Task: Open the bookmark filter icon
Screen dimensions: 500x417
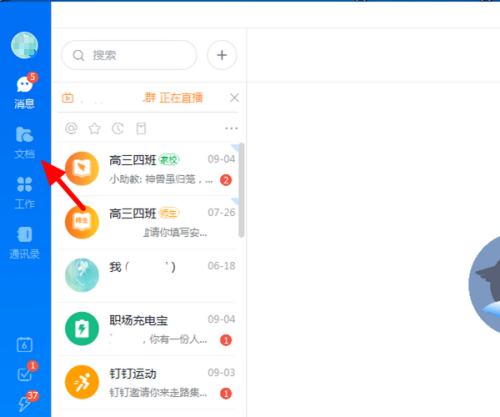Action: coord(141,128)
